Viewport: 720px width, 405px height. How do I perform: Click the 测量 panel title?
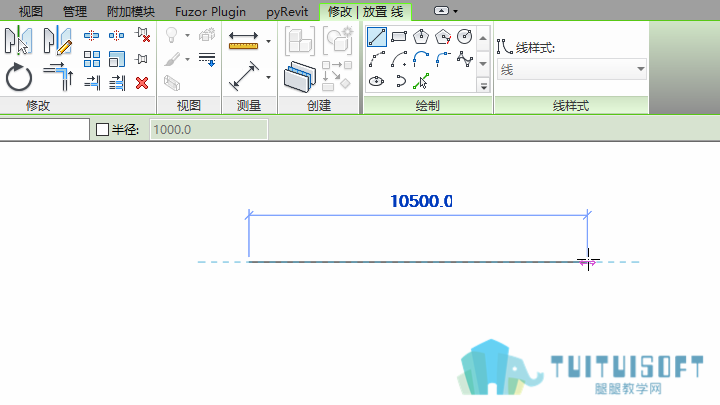pyautogui.click(x=249, y=106)
